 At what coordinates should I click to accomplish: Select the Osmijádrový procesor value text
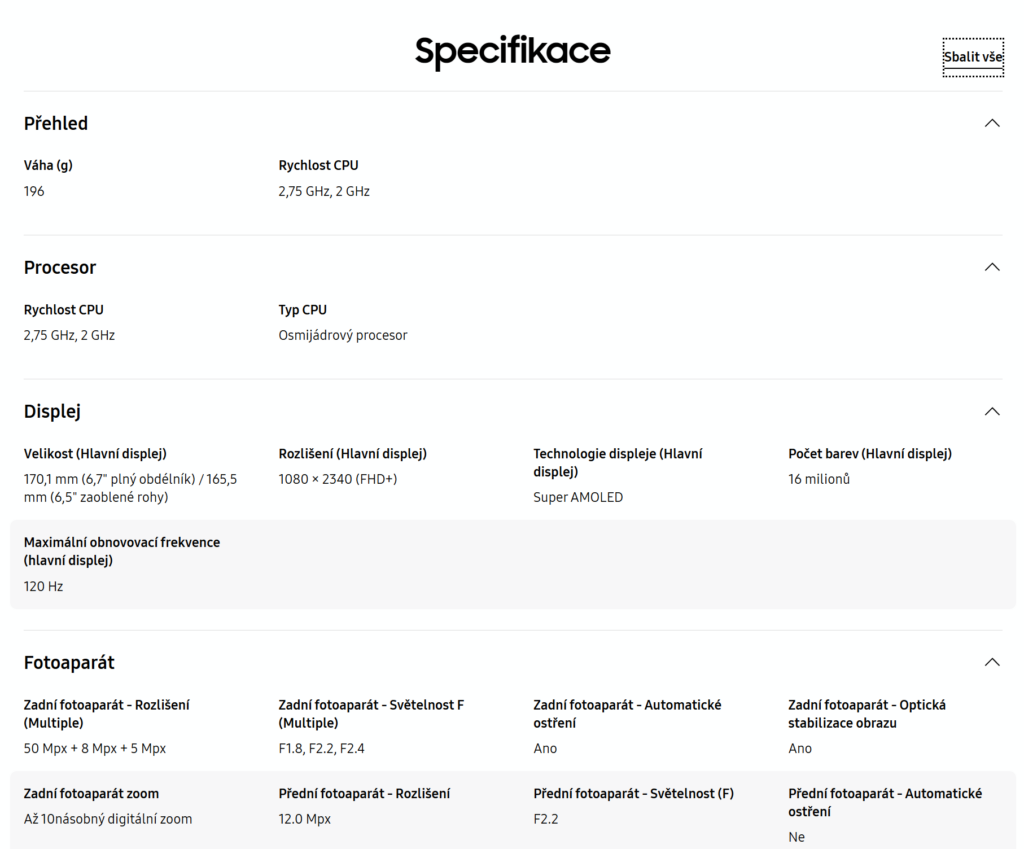[343, 335]
